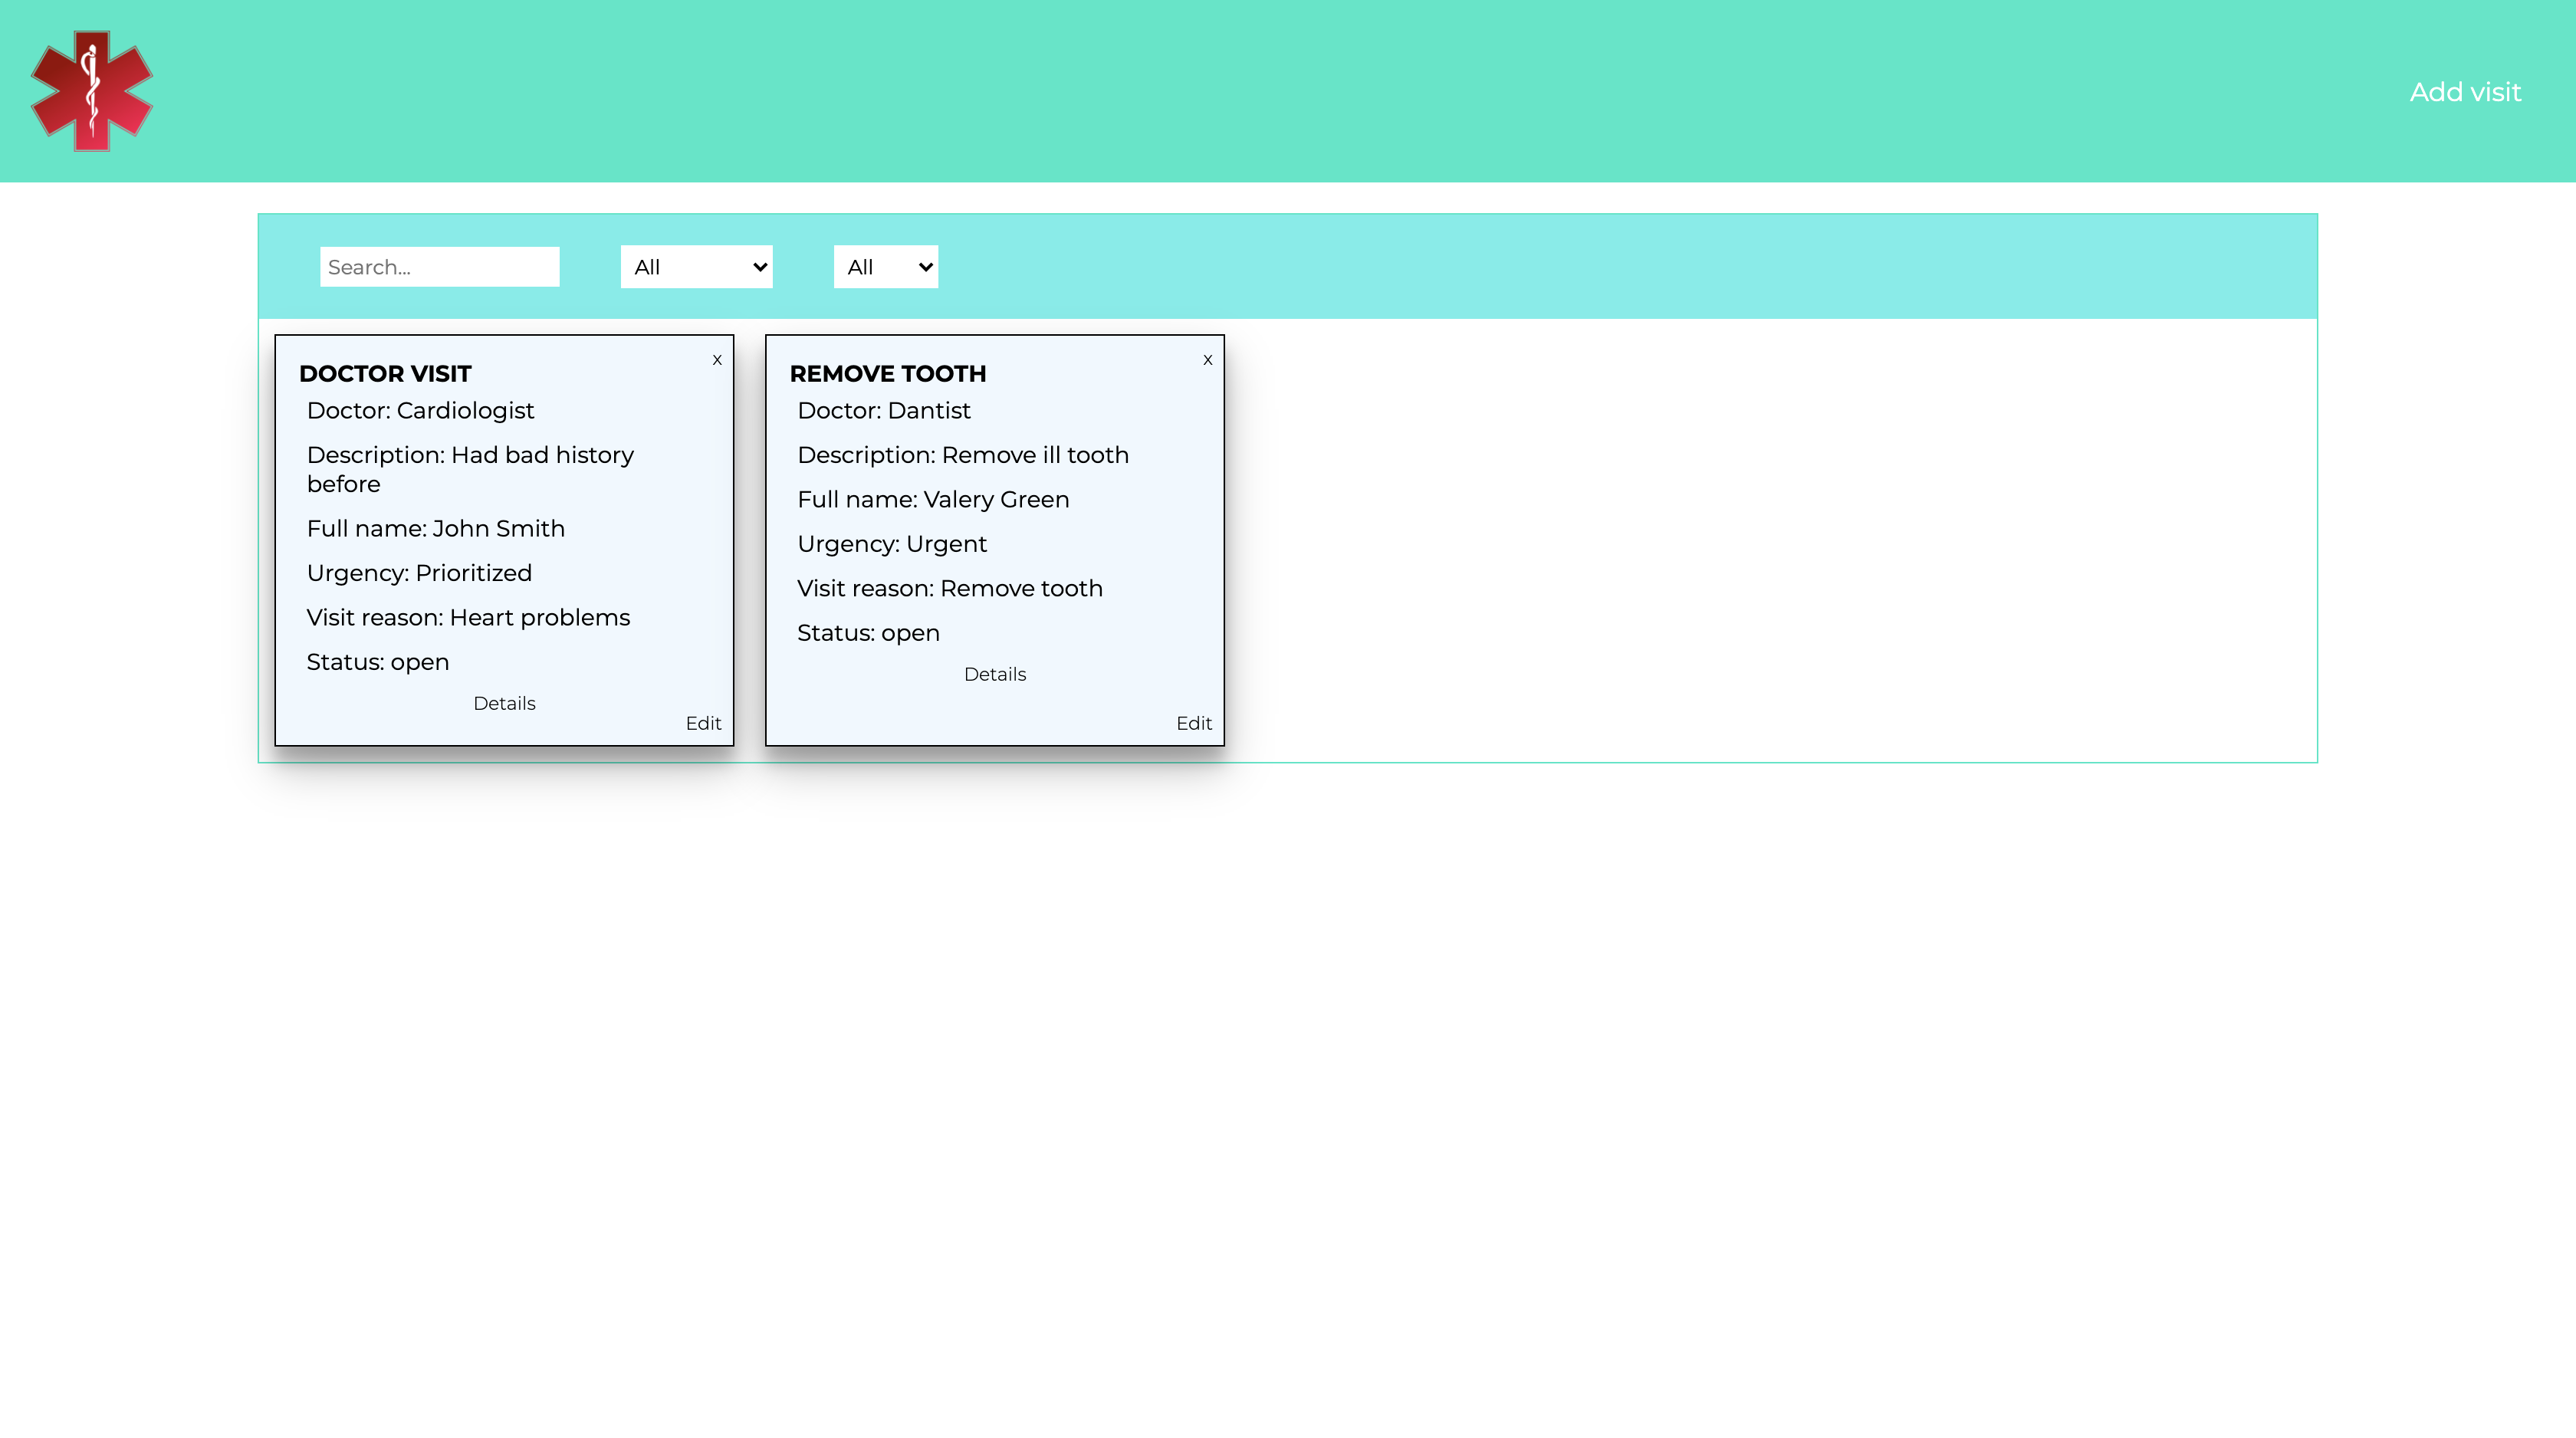Screen dimensions: 2576x1438
Task: Click the REMOVE TOOTH card title
Action: coord(887,374)
